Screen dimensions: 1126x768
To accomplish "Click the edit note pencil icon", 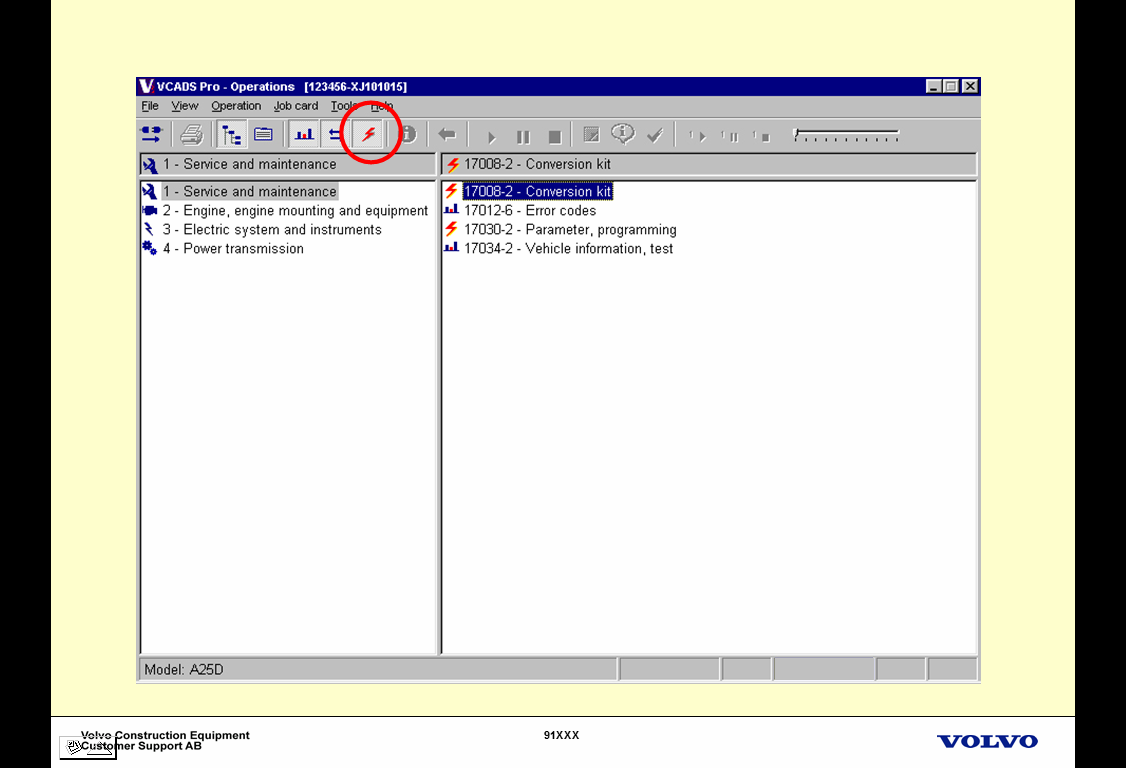I will tap(591, 134).
